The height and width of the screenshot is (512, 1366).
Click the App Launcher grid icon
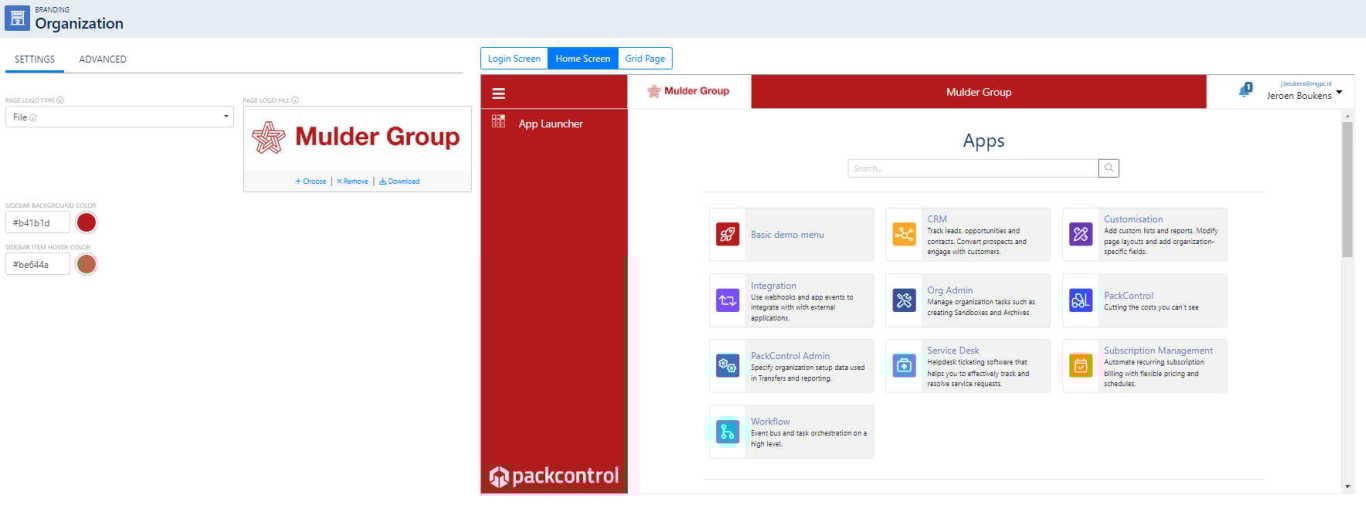pos(499,122)
